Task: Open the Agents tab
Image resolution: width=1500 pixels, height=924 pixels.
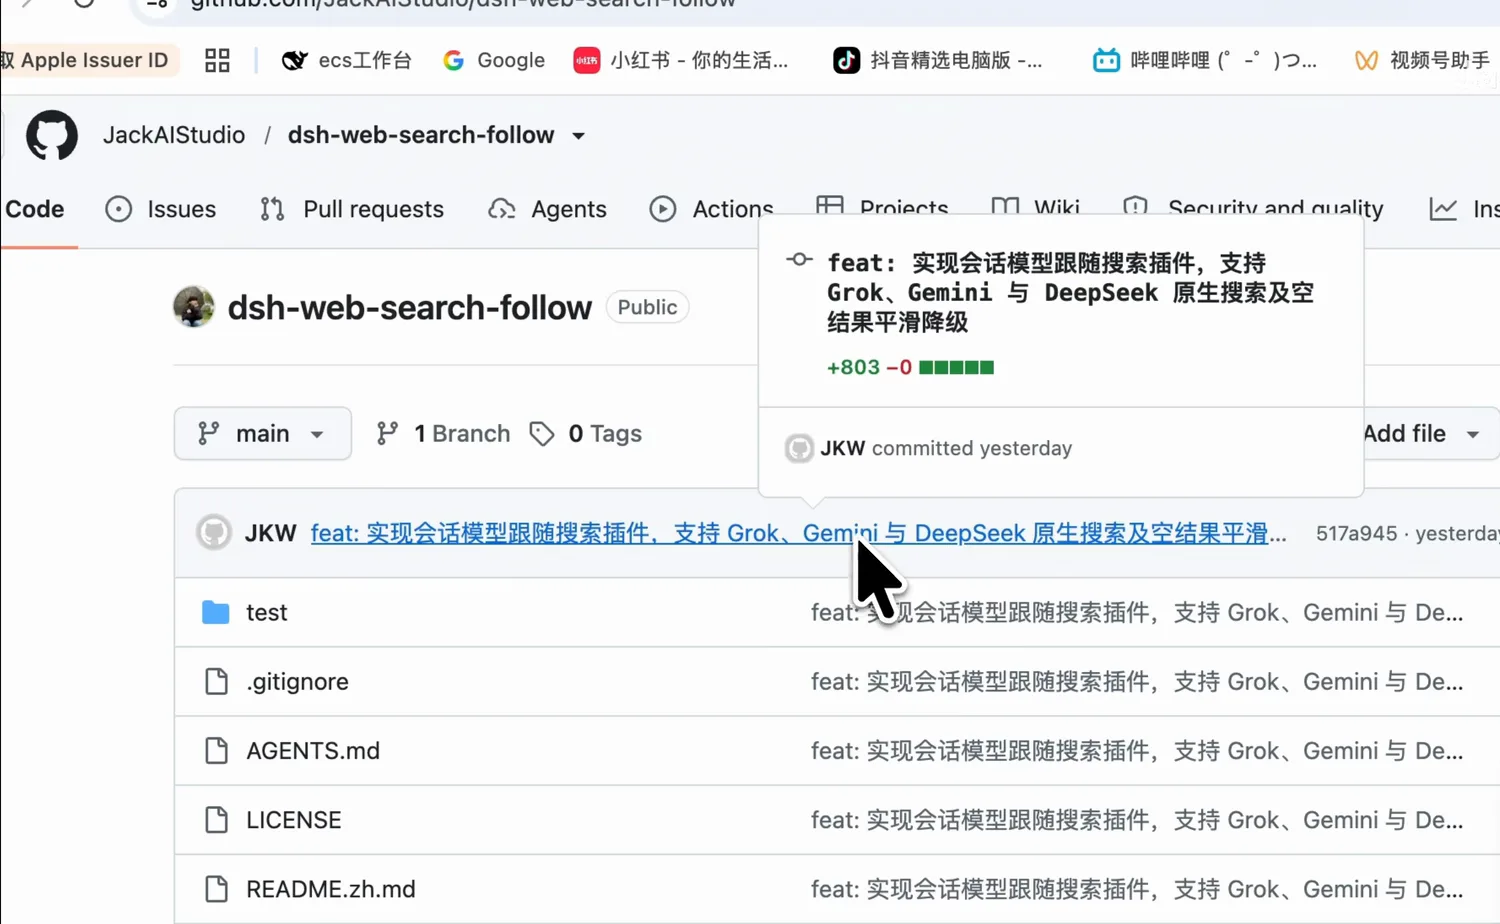Action: point(548,209)
